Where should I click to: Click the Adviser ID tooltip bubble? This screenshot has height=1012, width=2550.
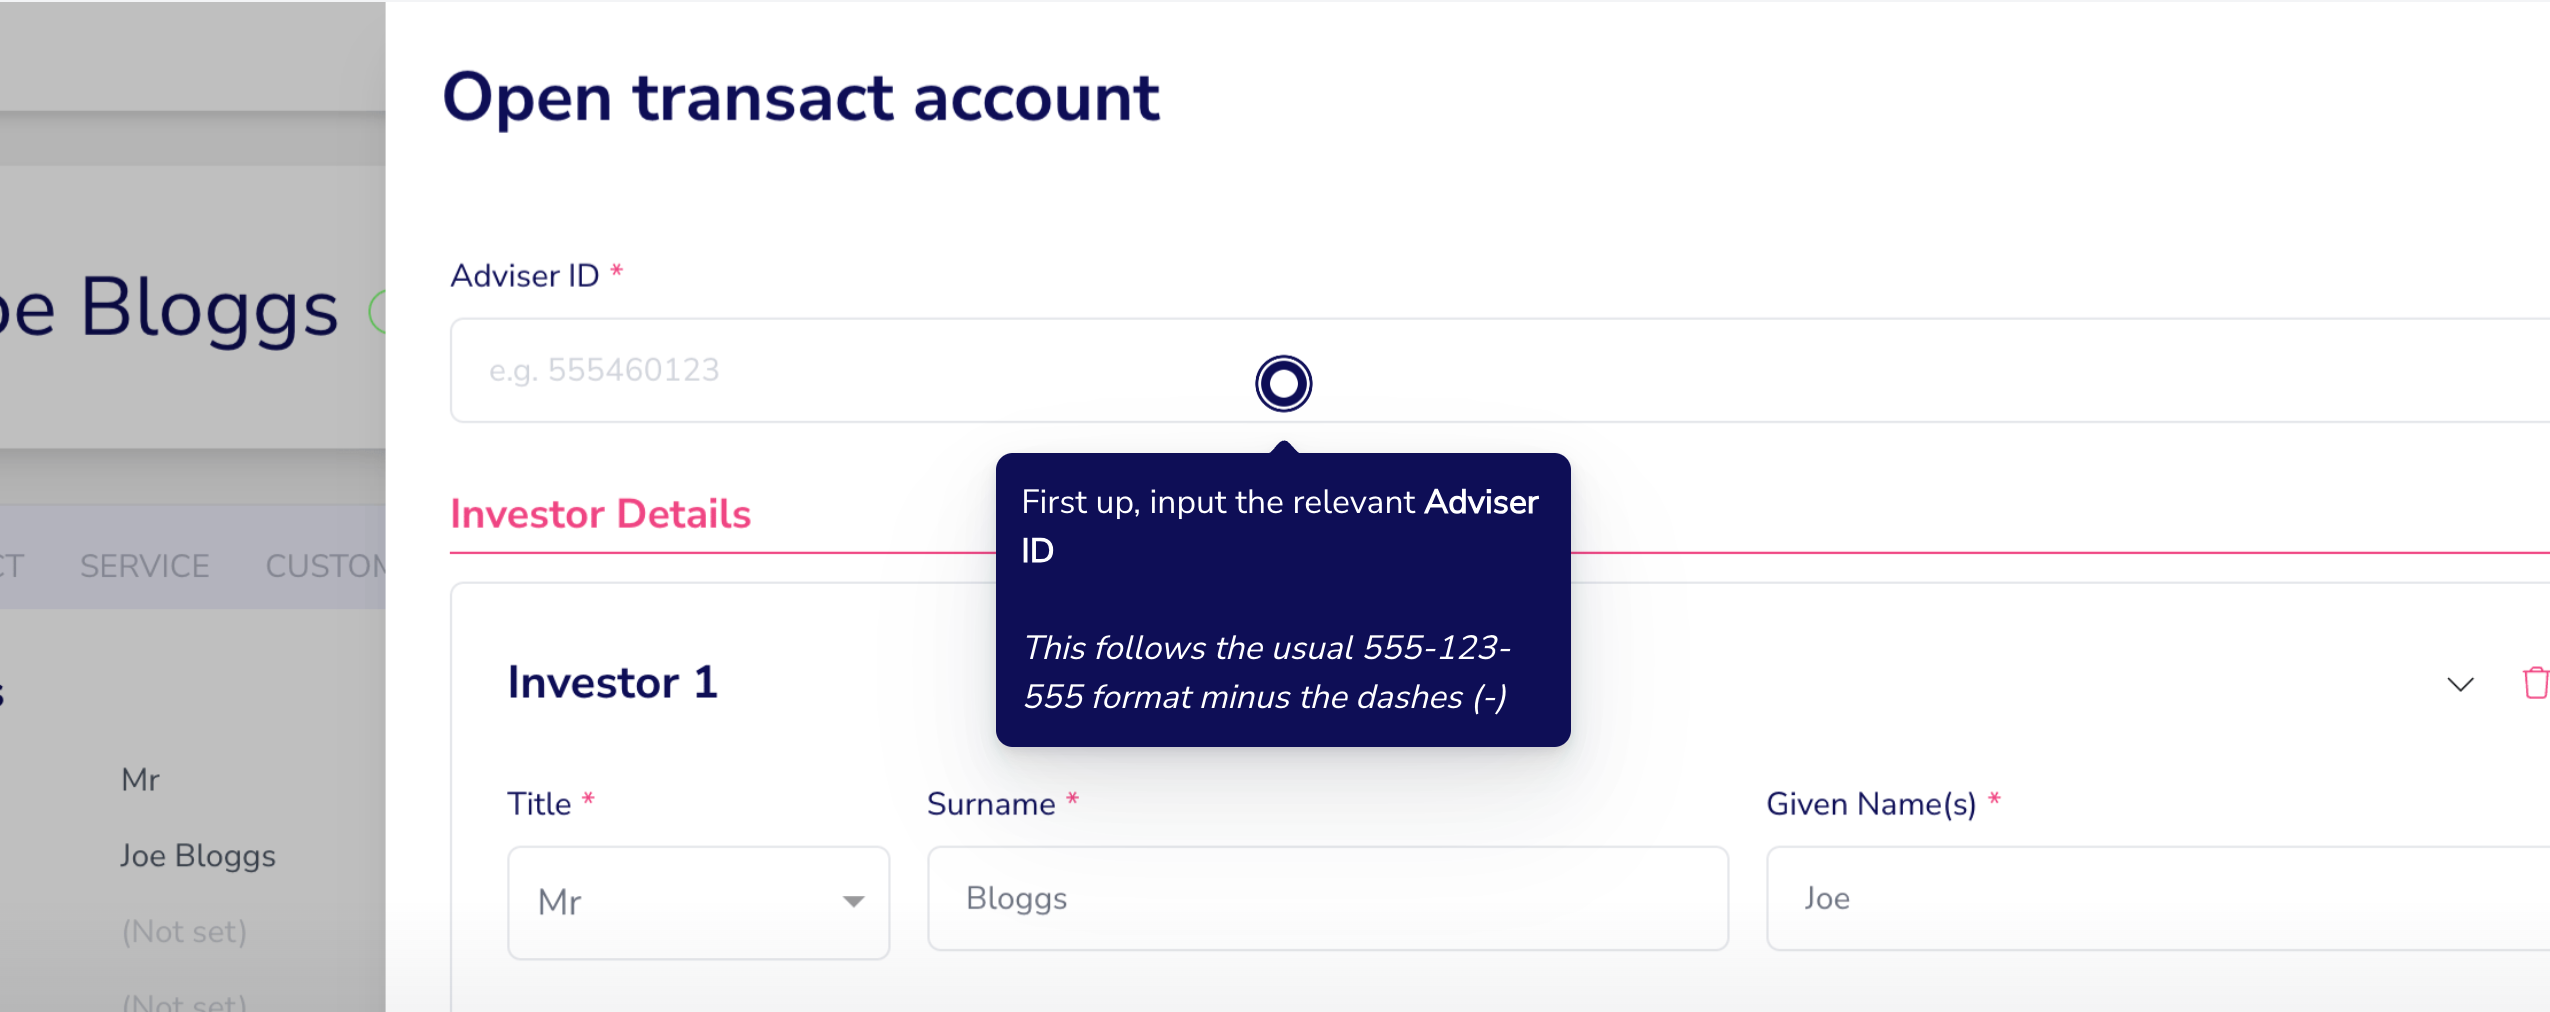click(1283, 599)
